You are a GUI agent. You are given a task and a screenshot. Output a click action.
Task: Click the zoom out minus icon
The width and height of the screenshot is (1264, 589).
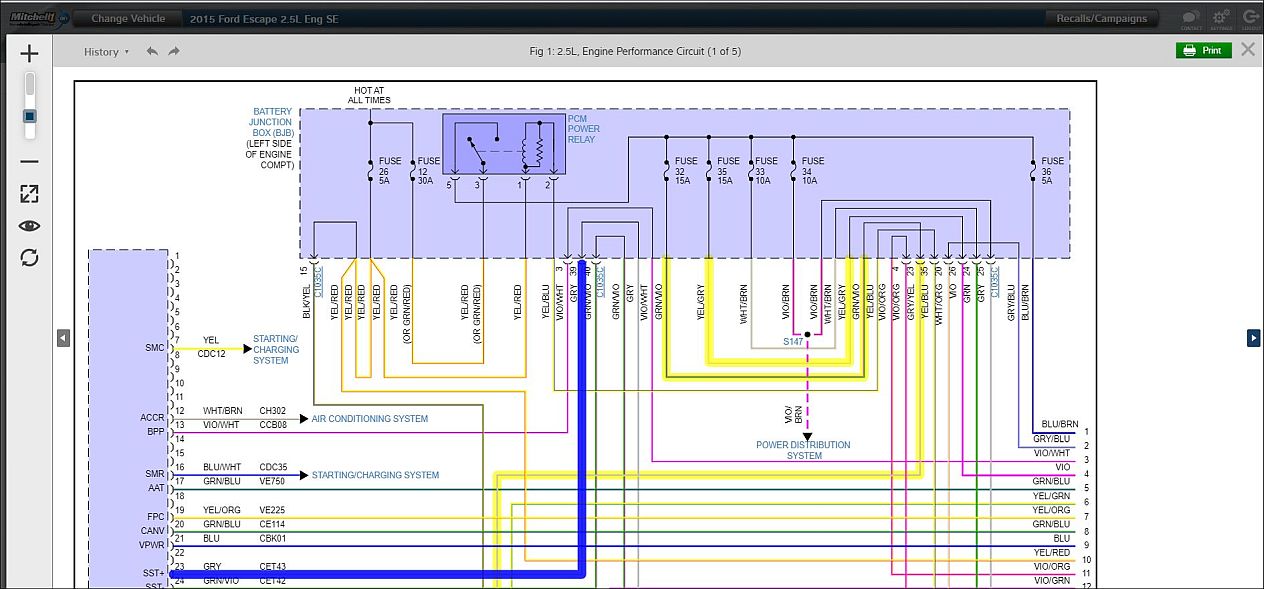point(29,160)
